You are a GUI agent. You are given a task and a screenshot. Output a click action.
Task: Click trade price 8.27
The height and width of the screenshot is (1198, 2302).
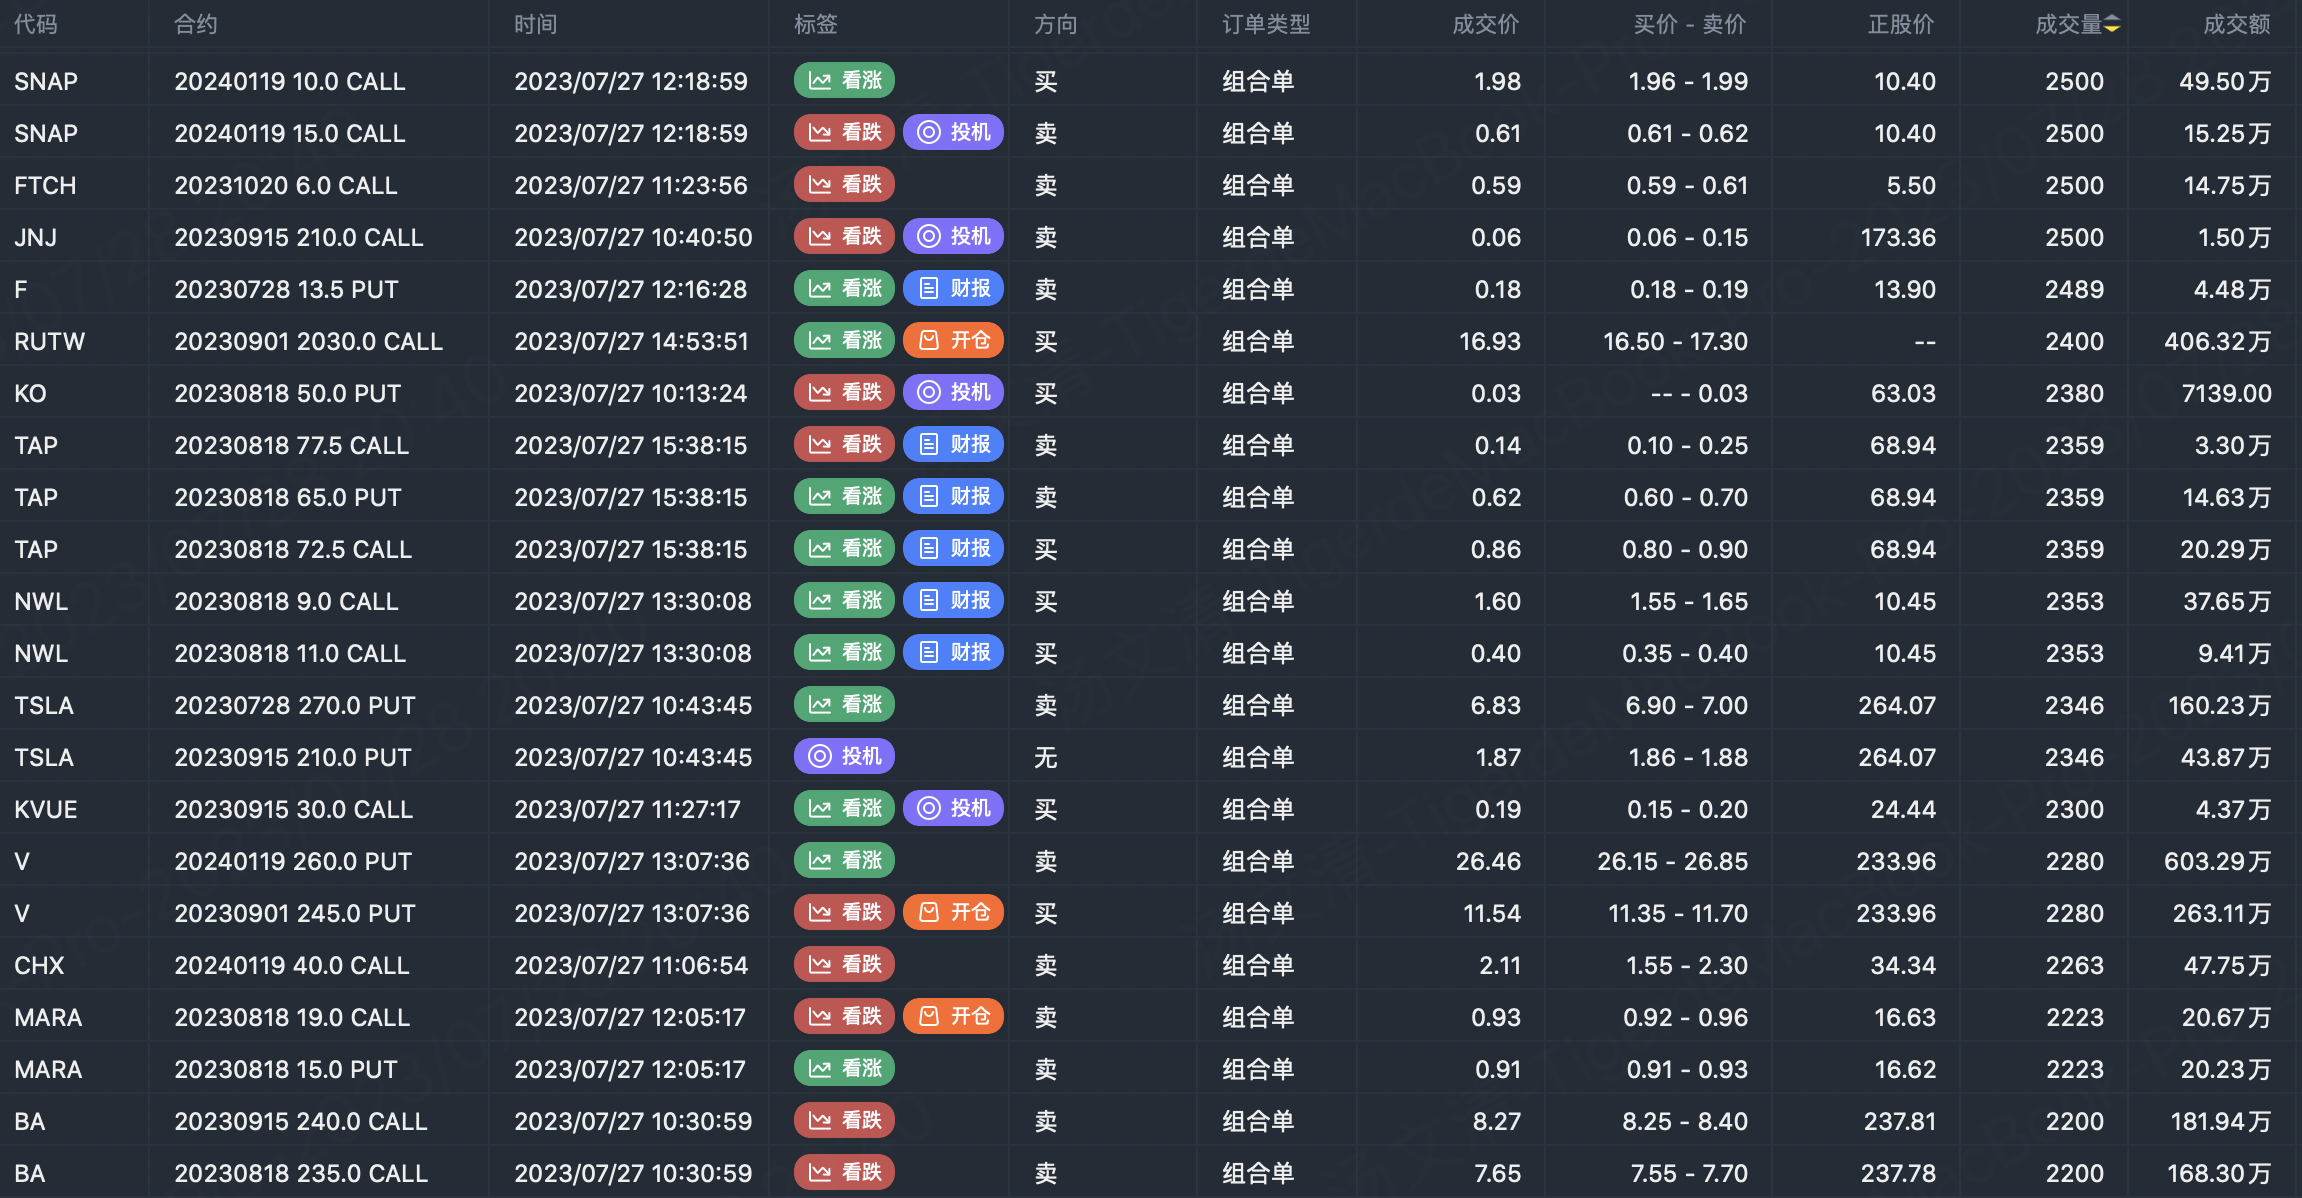(x=1497, y=1121)
